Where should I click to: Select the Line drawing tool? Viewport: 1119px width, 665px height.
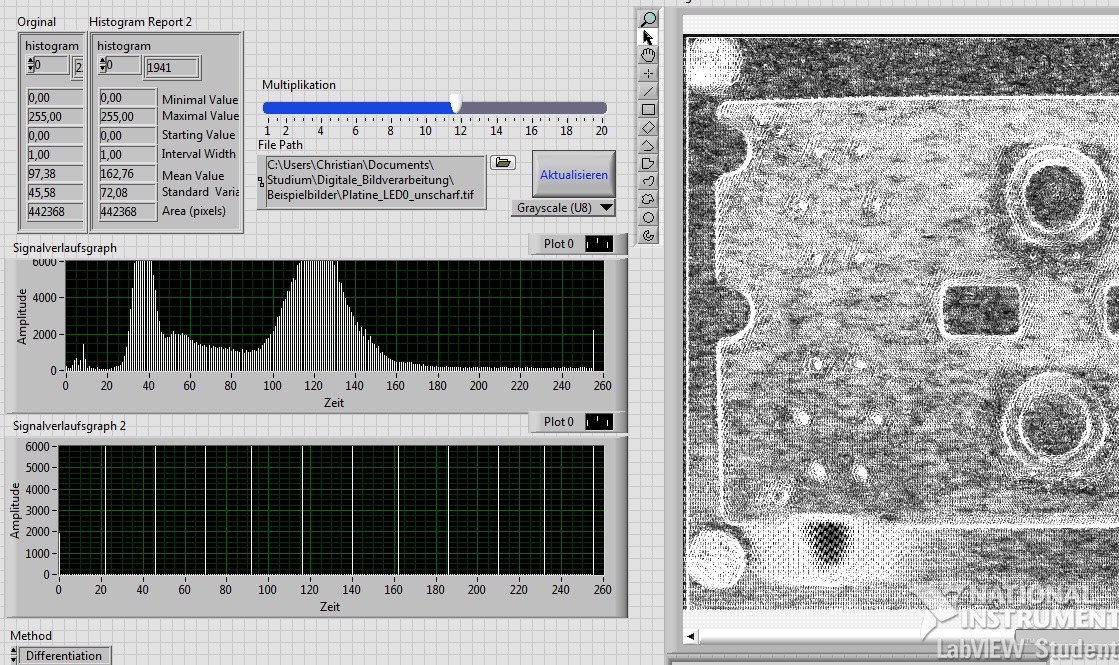point(648,91)
